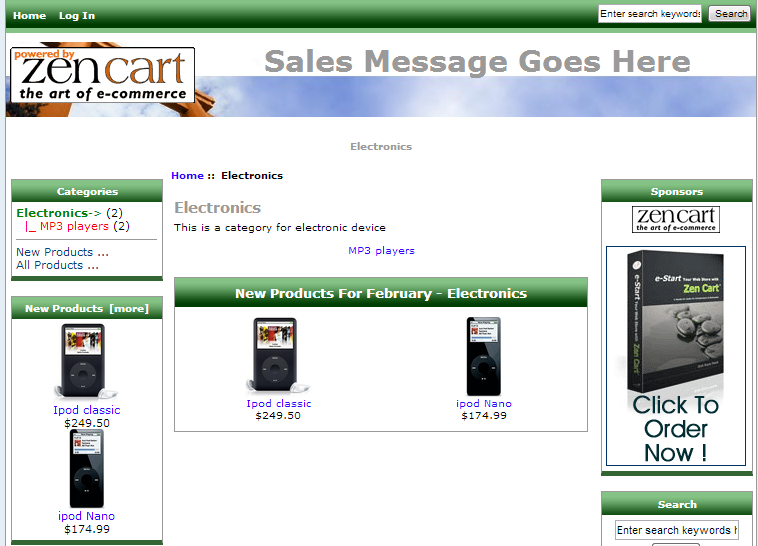Click ipod Nano image in center listing
The image size is (758, 546).
click(484, 355)
